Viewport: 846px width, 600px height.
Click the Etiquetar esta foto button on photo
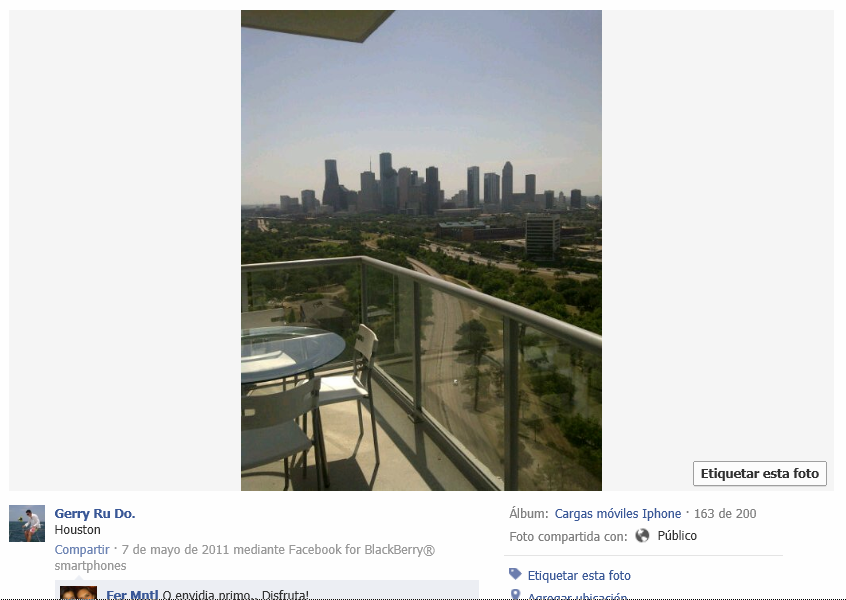(760, 473)
